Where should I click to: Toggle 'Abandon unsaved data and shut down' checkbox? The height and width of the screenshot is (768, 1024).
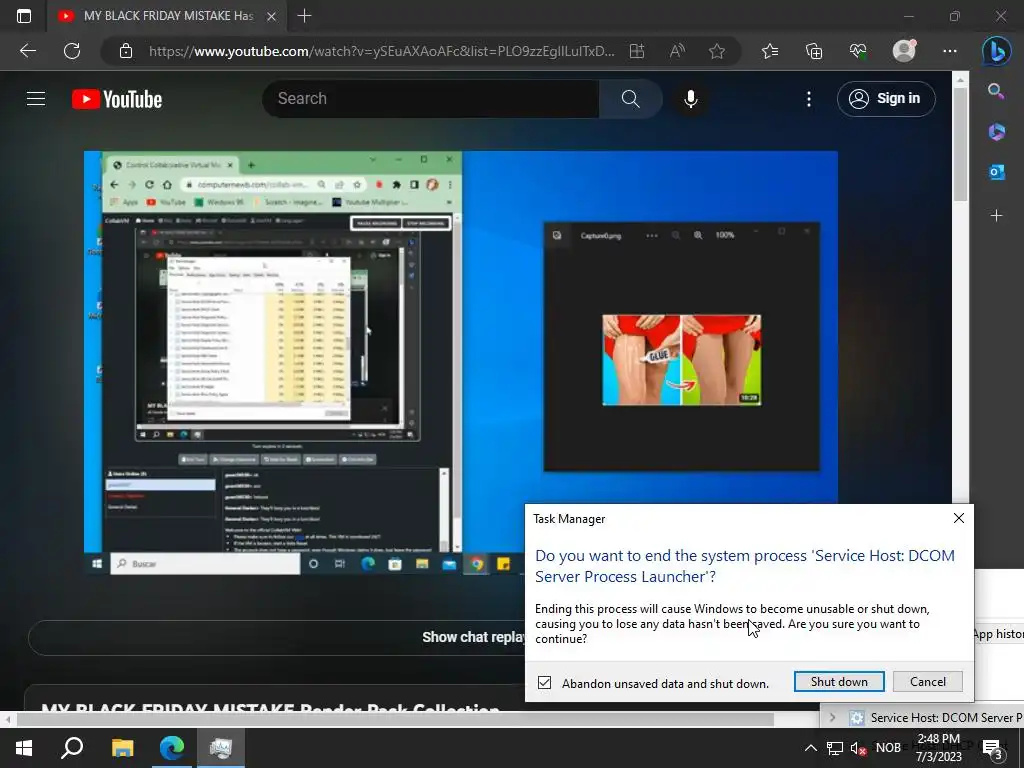pyautogui.click(x=544, y=682)
